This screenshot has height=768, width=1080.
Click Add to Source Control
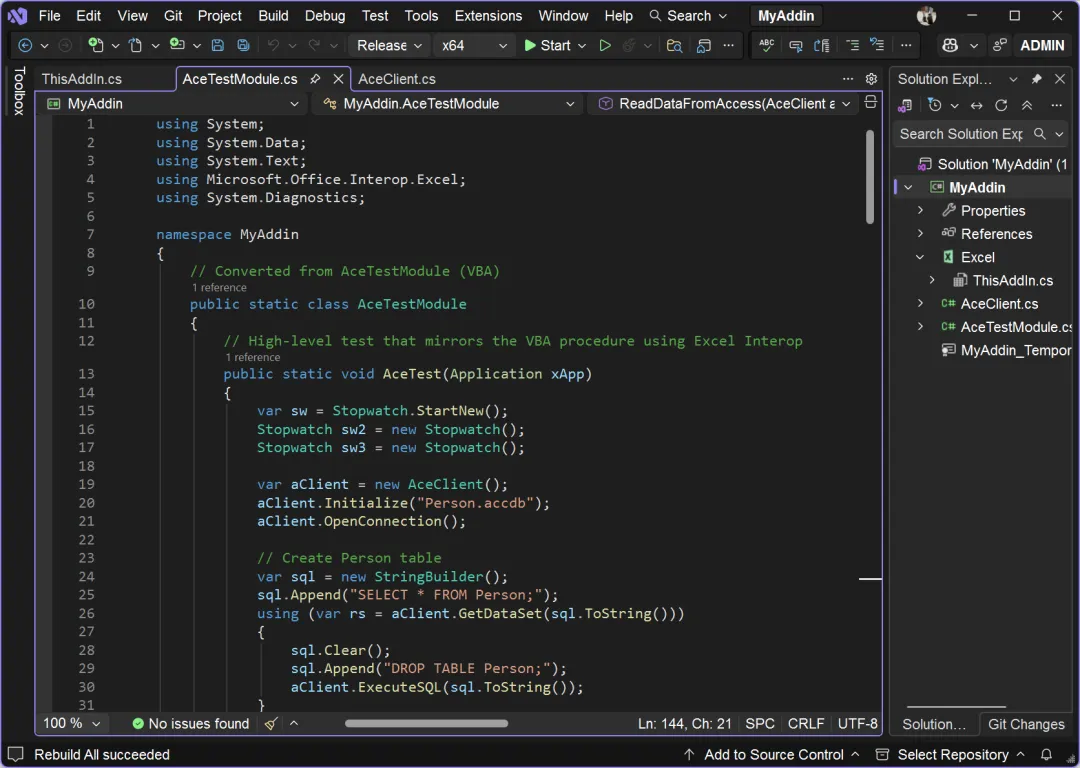click(x=773, y=755)
